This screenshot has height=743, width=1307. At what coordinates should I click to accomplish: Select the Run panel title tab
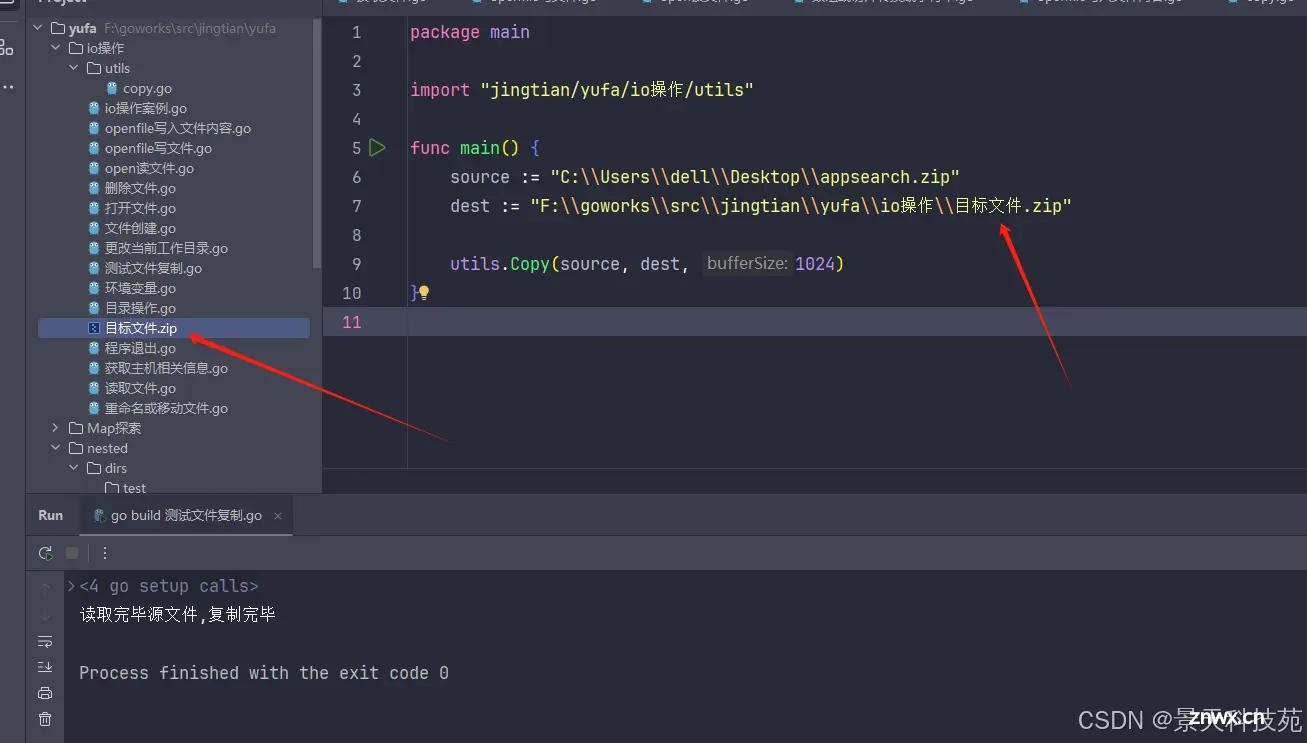[51, 516]
